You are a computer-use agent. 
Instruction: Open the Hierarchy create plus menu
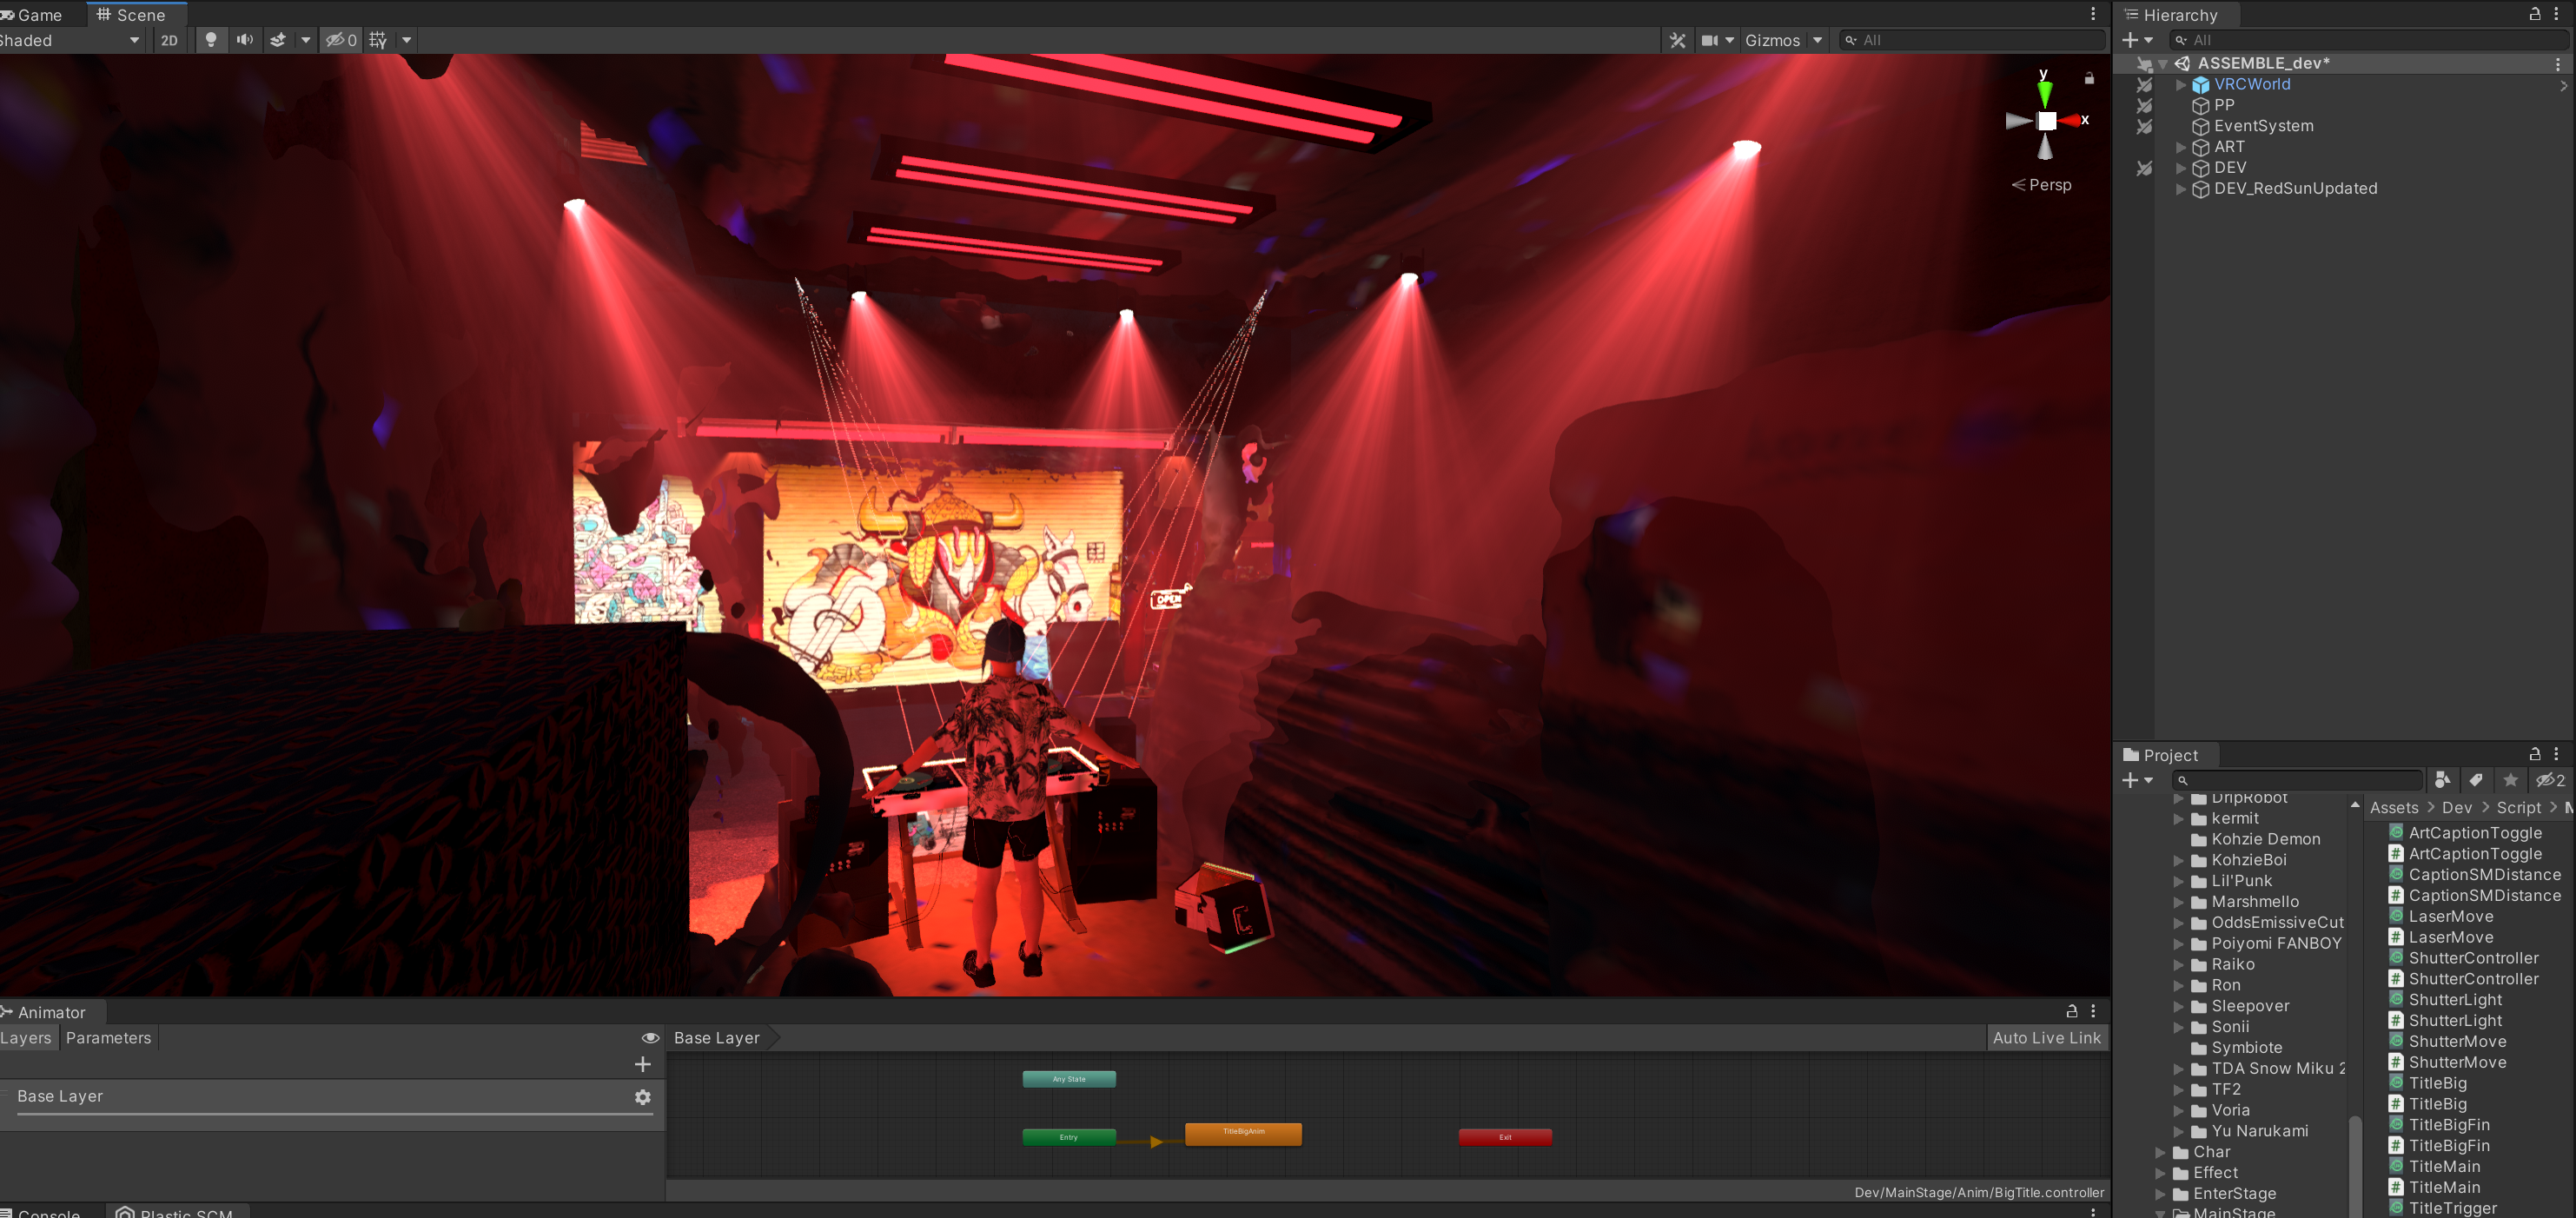point(2137,40)
